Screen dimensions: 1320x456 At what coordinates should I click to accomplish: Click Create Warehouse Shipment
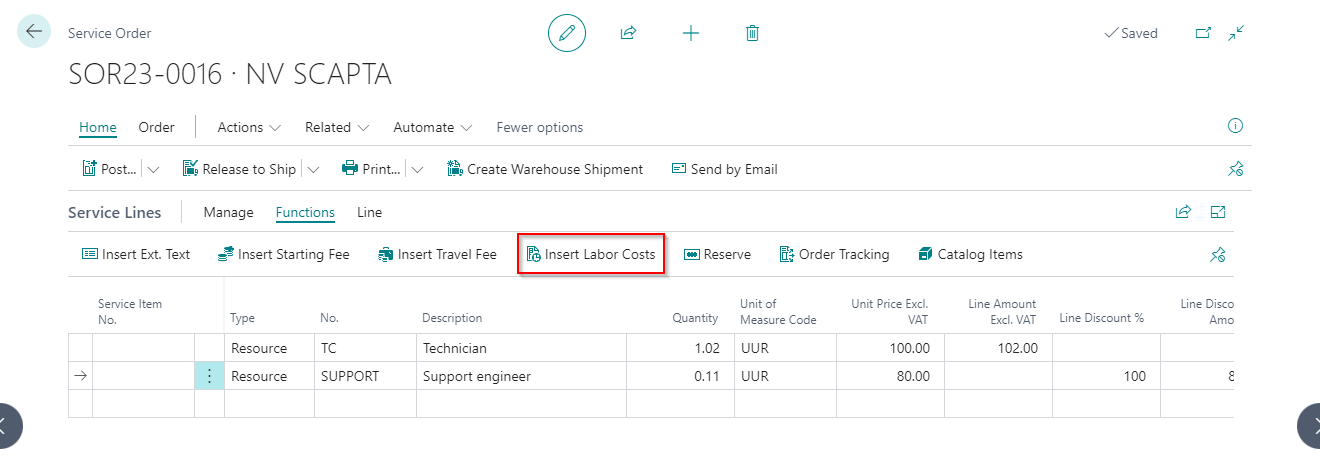pyautogui.click(x=545, y=169)
